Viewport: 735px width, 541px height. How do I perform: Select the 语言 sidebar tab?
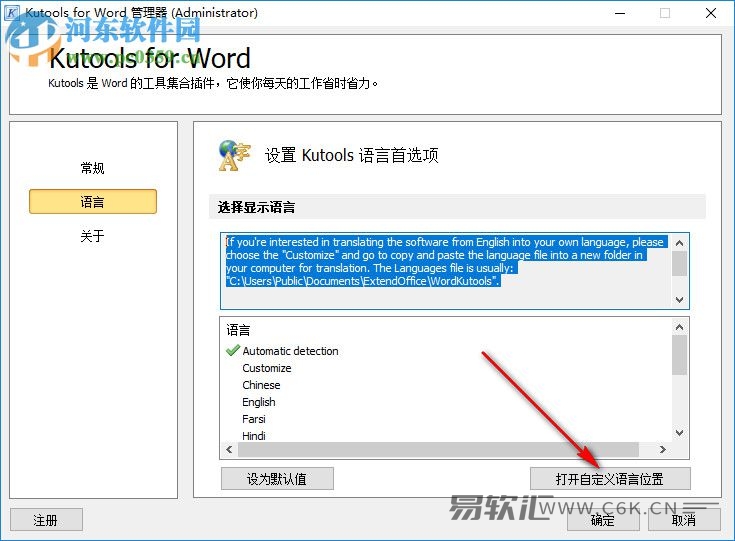(x=93, y=202)
